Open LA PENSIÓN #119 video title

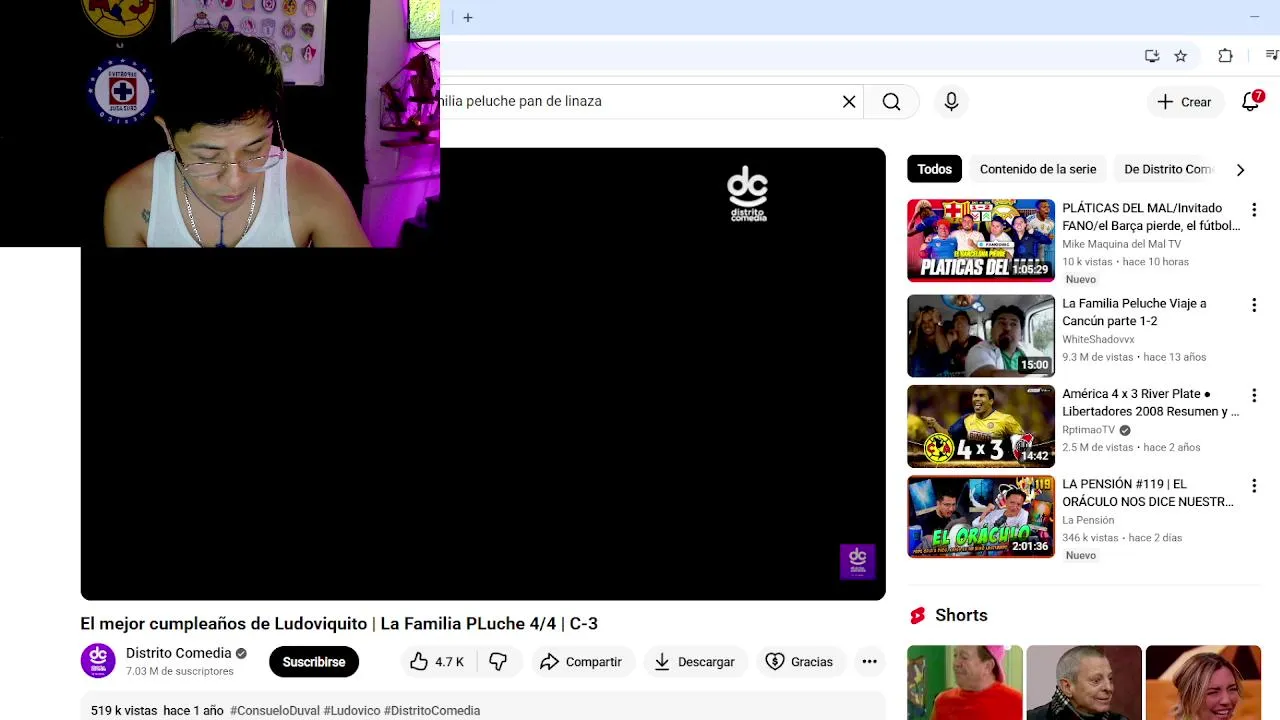point(1148,493)
